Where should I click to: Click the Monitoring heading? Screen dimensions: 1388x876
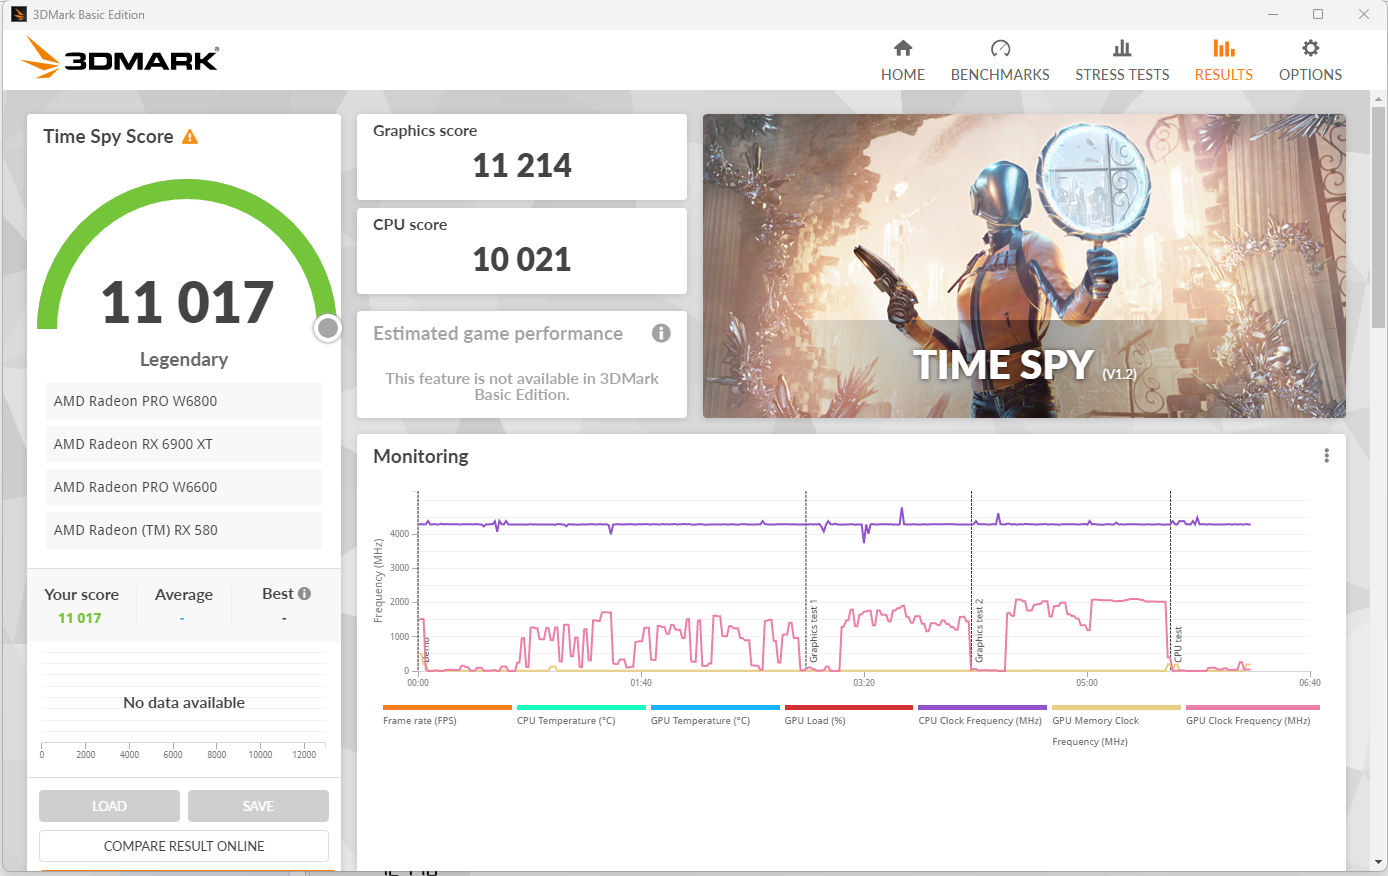pos(421,456)
